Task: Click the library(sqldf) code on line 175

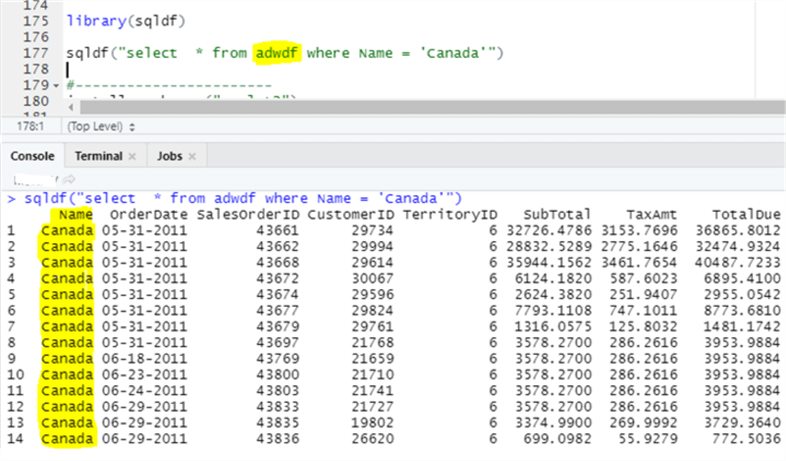Action: click(x=126, y=21)
